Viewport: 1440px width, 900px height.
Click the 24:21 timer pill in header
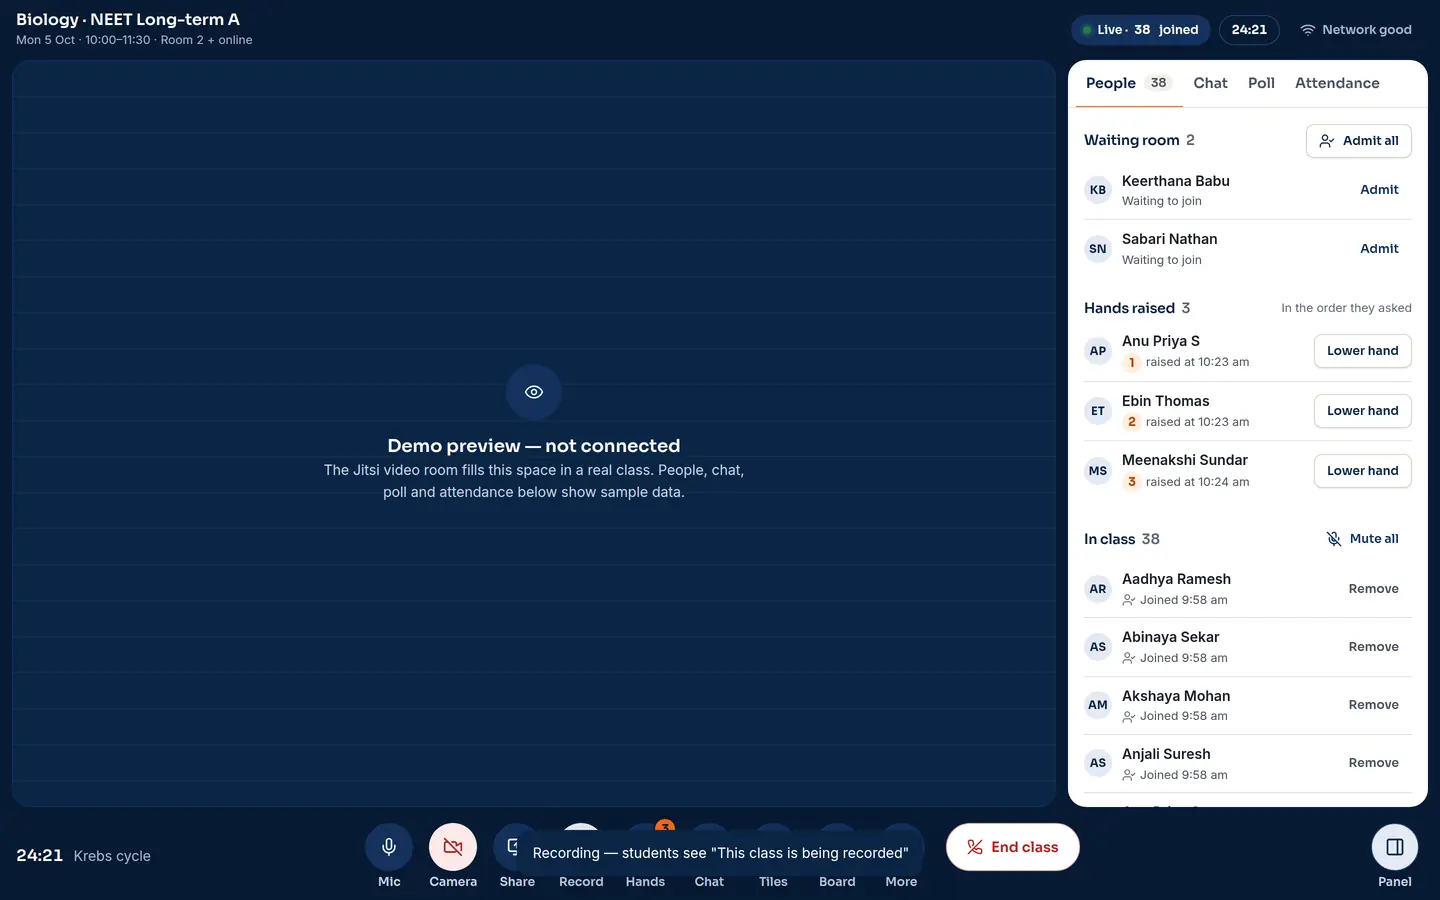(1249, 30)
